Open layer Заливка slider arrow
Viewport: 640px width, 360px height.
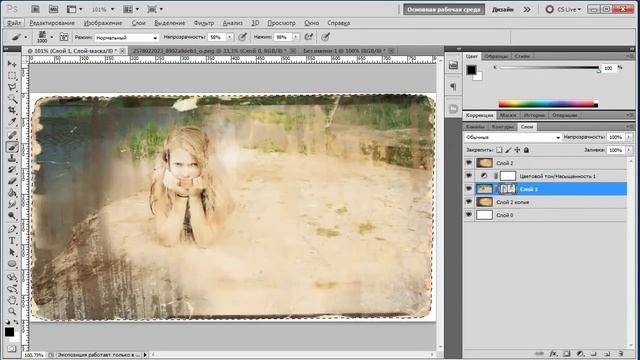(629, 150)
